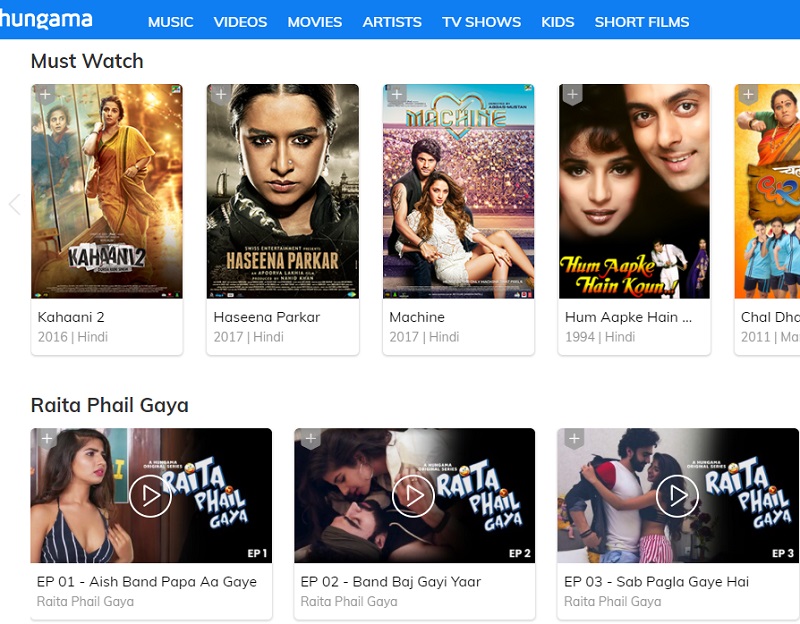Screen dimensions: 800x624
Task: Open the Haseena Parkar title link
Action: 267,317
